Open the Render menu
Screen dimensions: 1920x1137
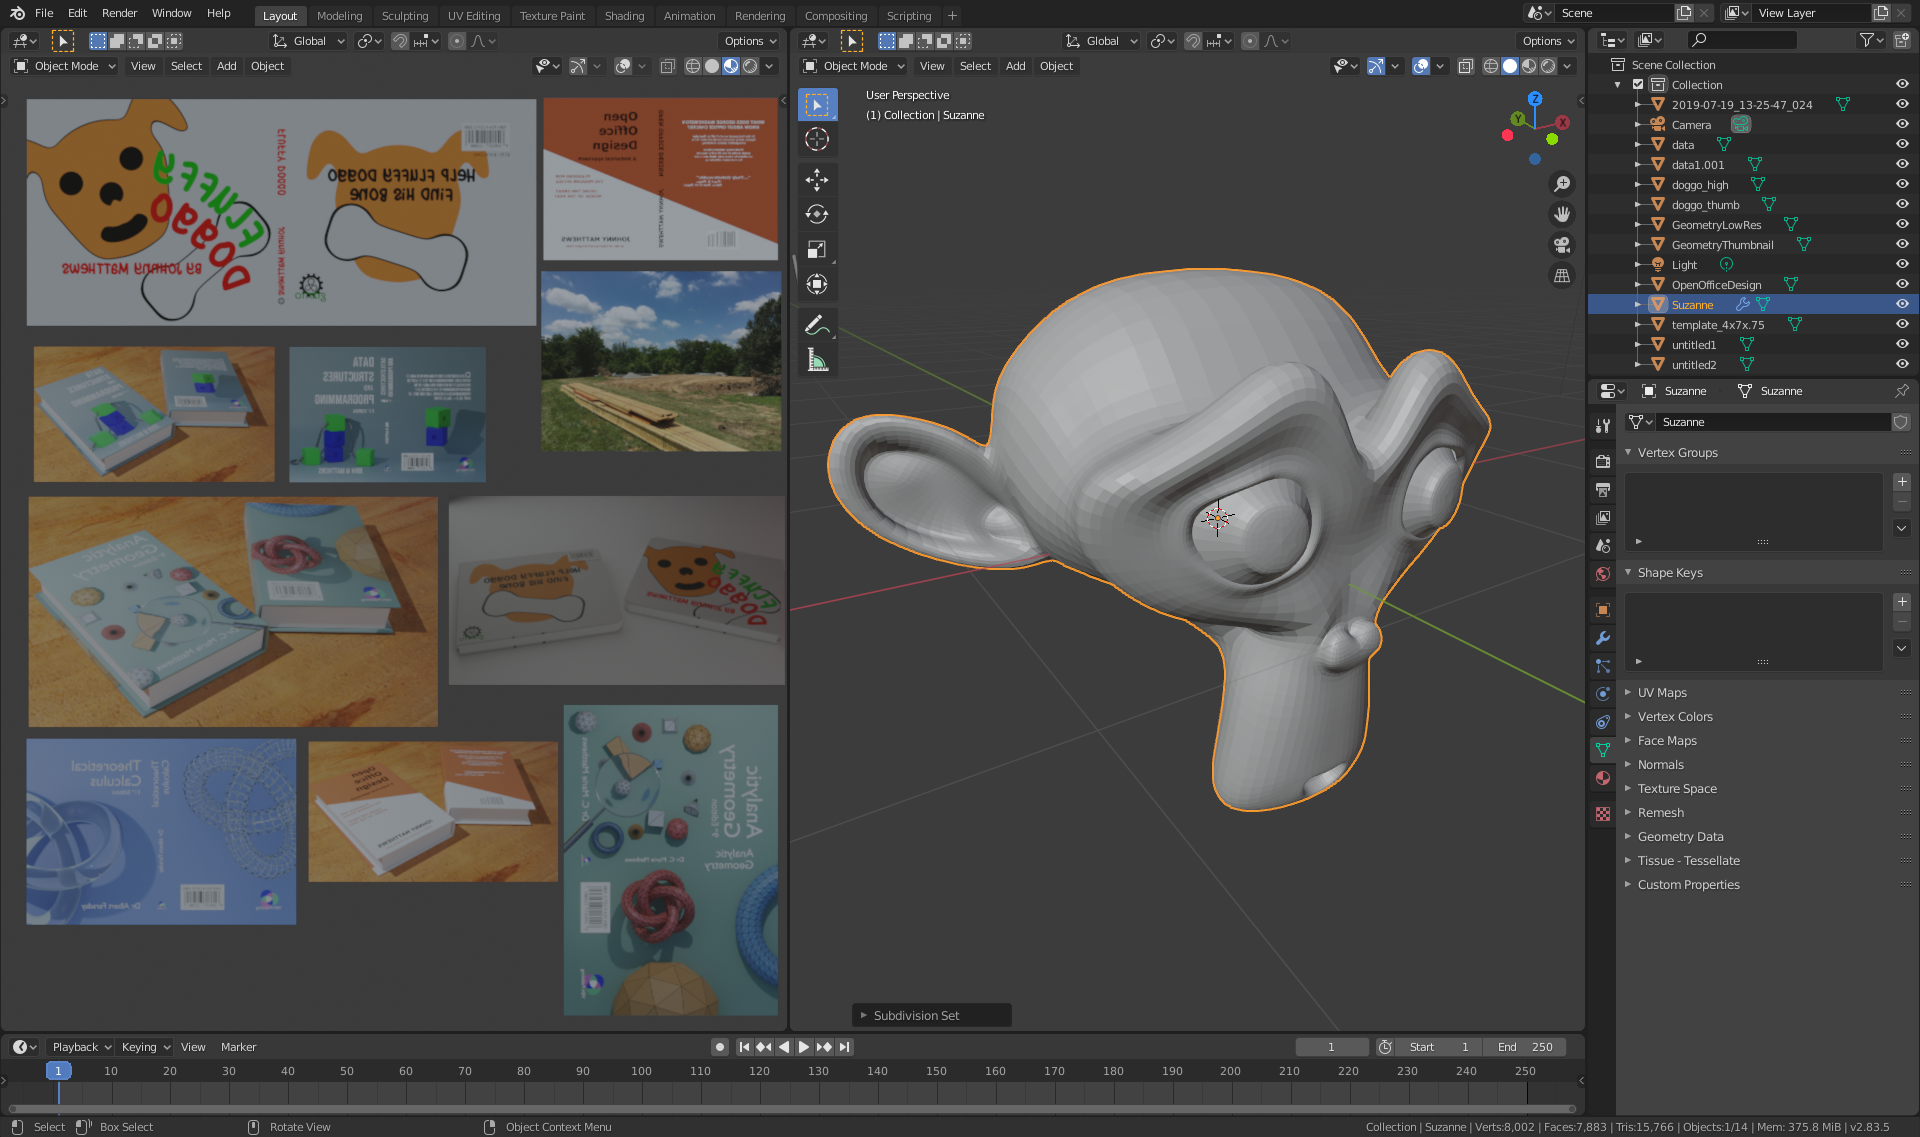click(119, 13)
